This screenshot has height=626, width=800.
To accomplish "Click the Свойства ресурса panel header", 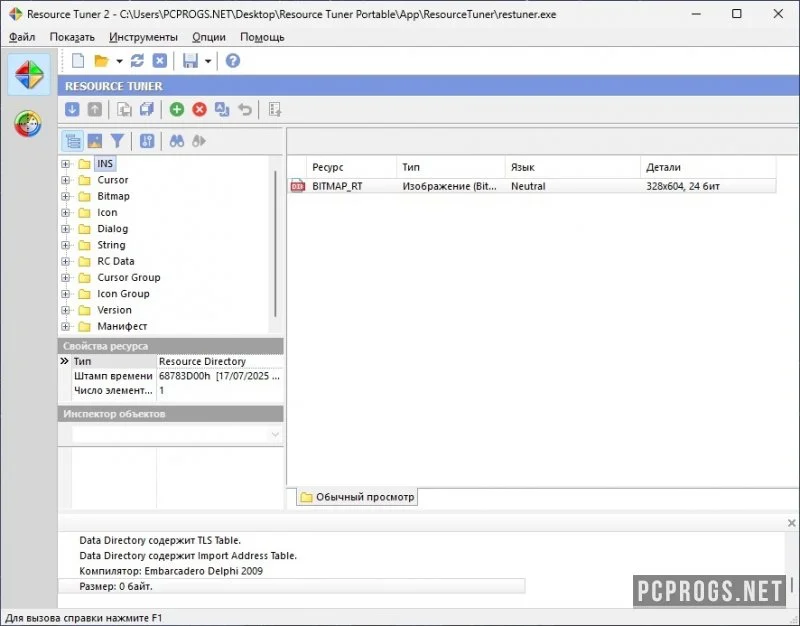I will pyautogui.click(x=171, y=346).
